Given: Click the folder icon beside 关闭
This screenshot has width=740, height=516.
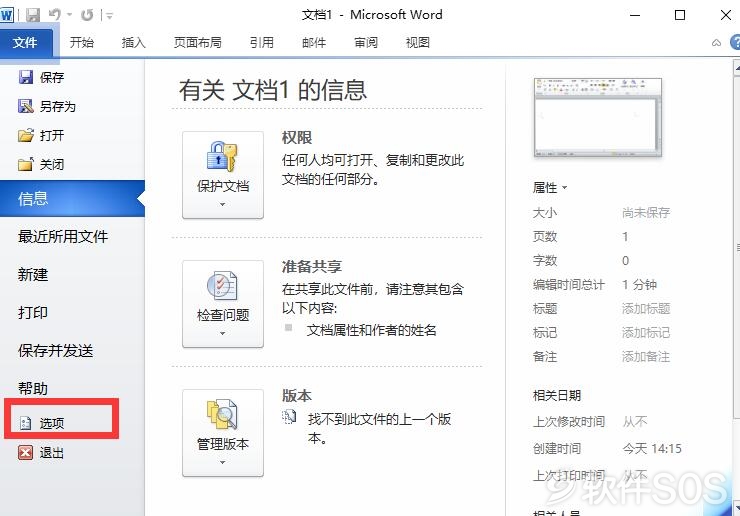Looking at the screenshot, I should 26,164.
